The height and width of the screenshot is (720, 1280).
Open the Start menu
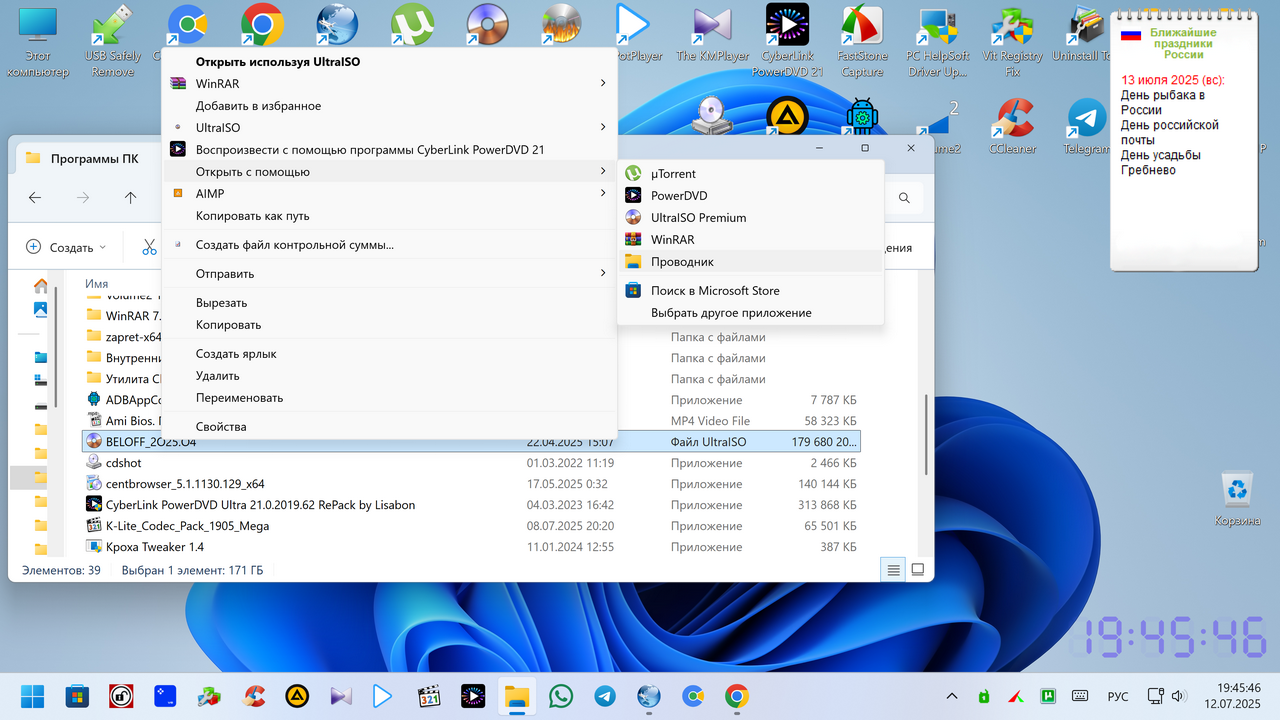click(x=32, y=696)
